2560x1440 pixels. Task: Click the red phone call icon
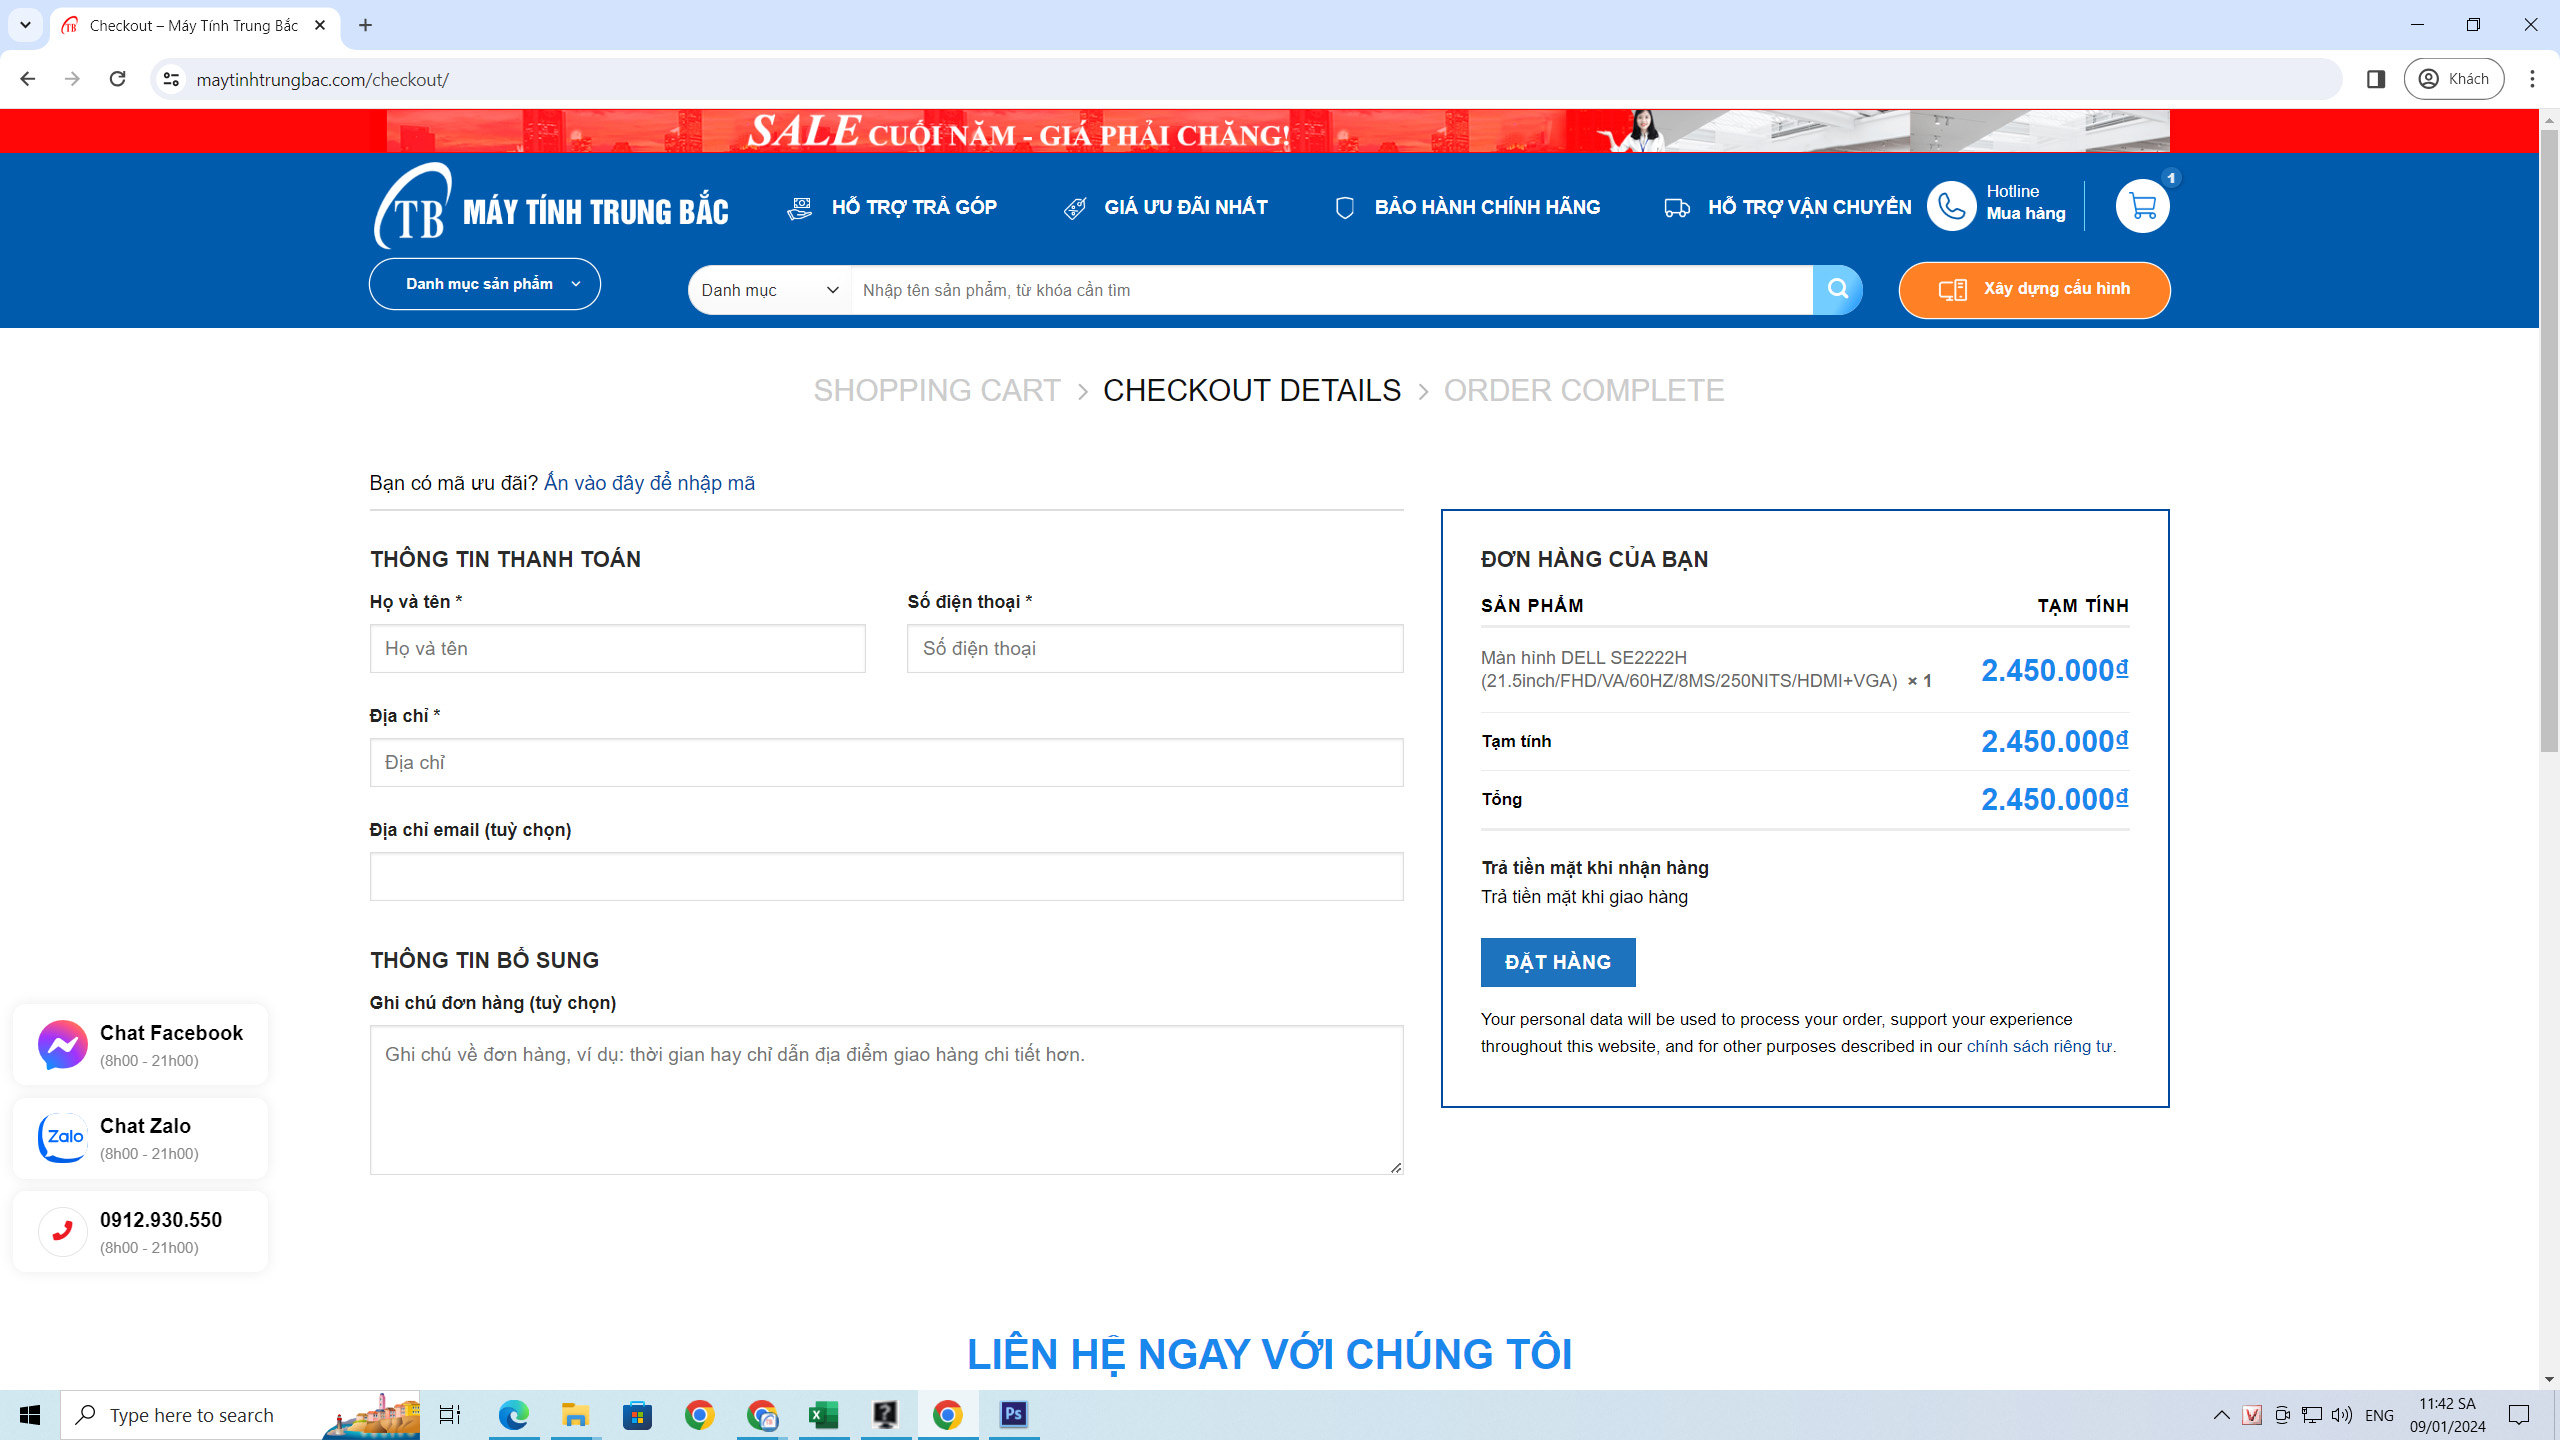(63, 1232)
